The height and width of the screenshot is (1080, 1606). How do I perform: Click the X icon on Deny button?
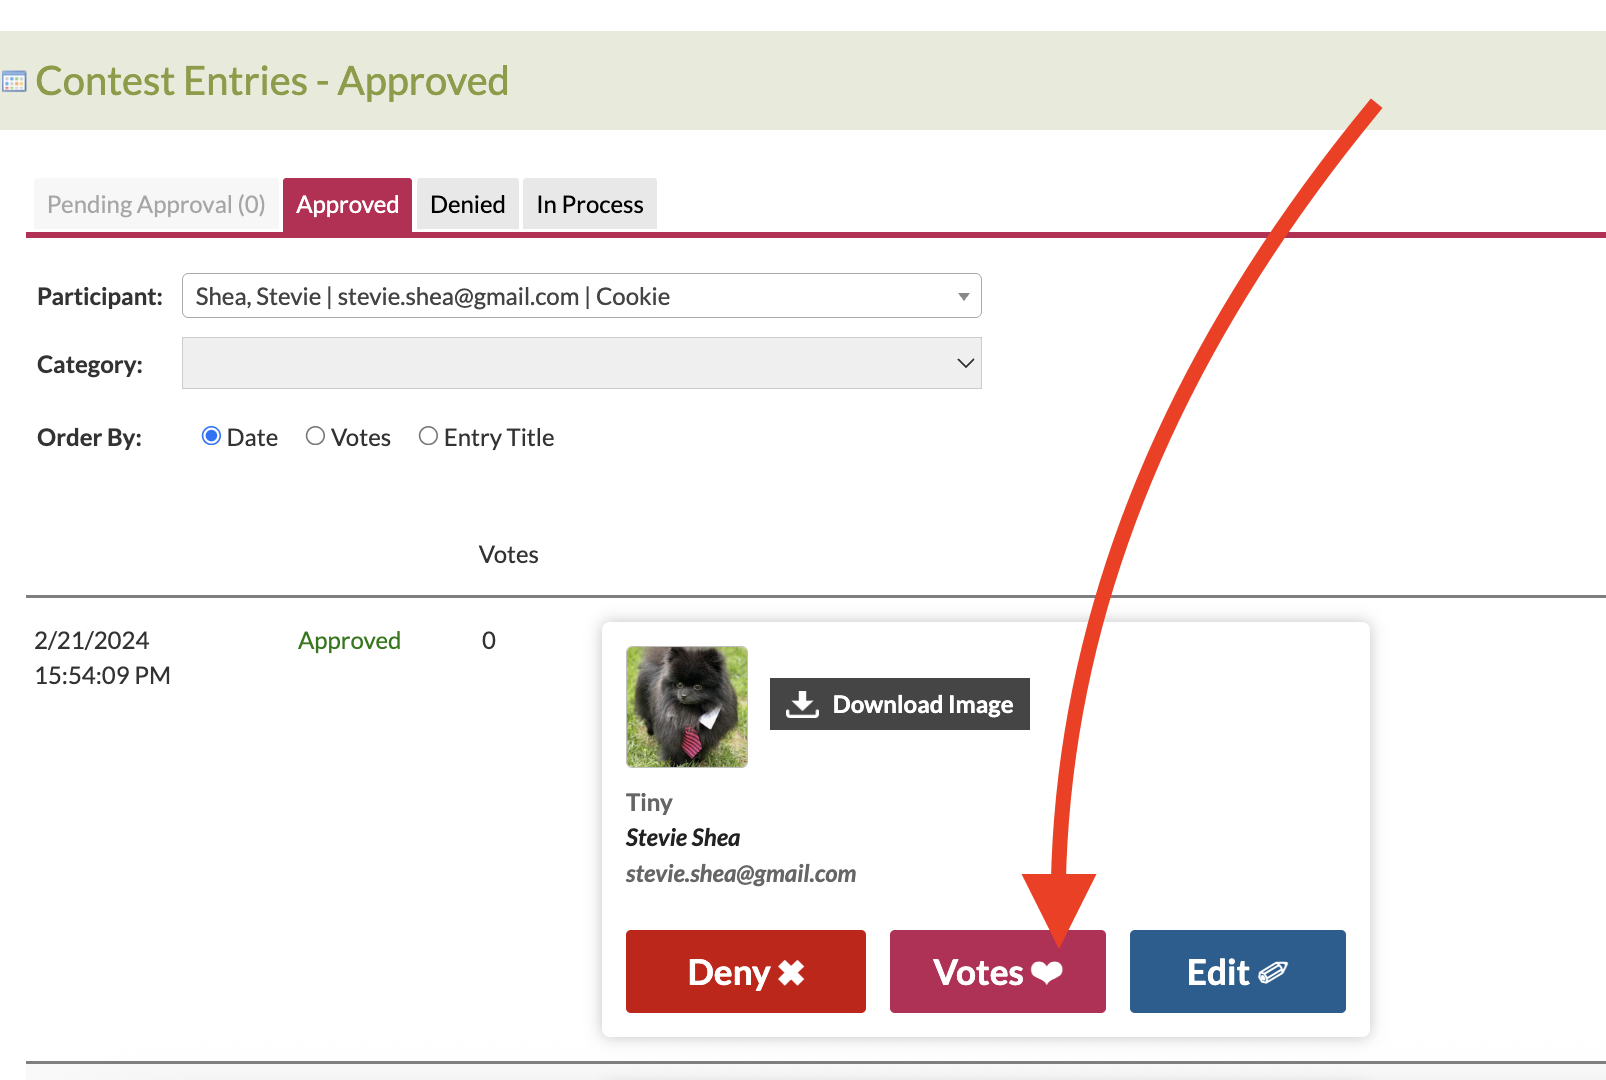click(791, 972)
